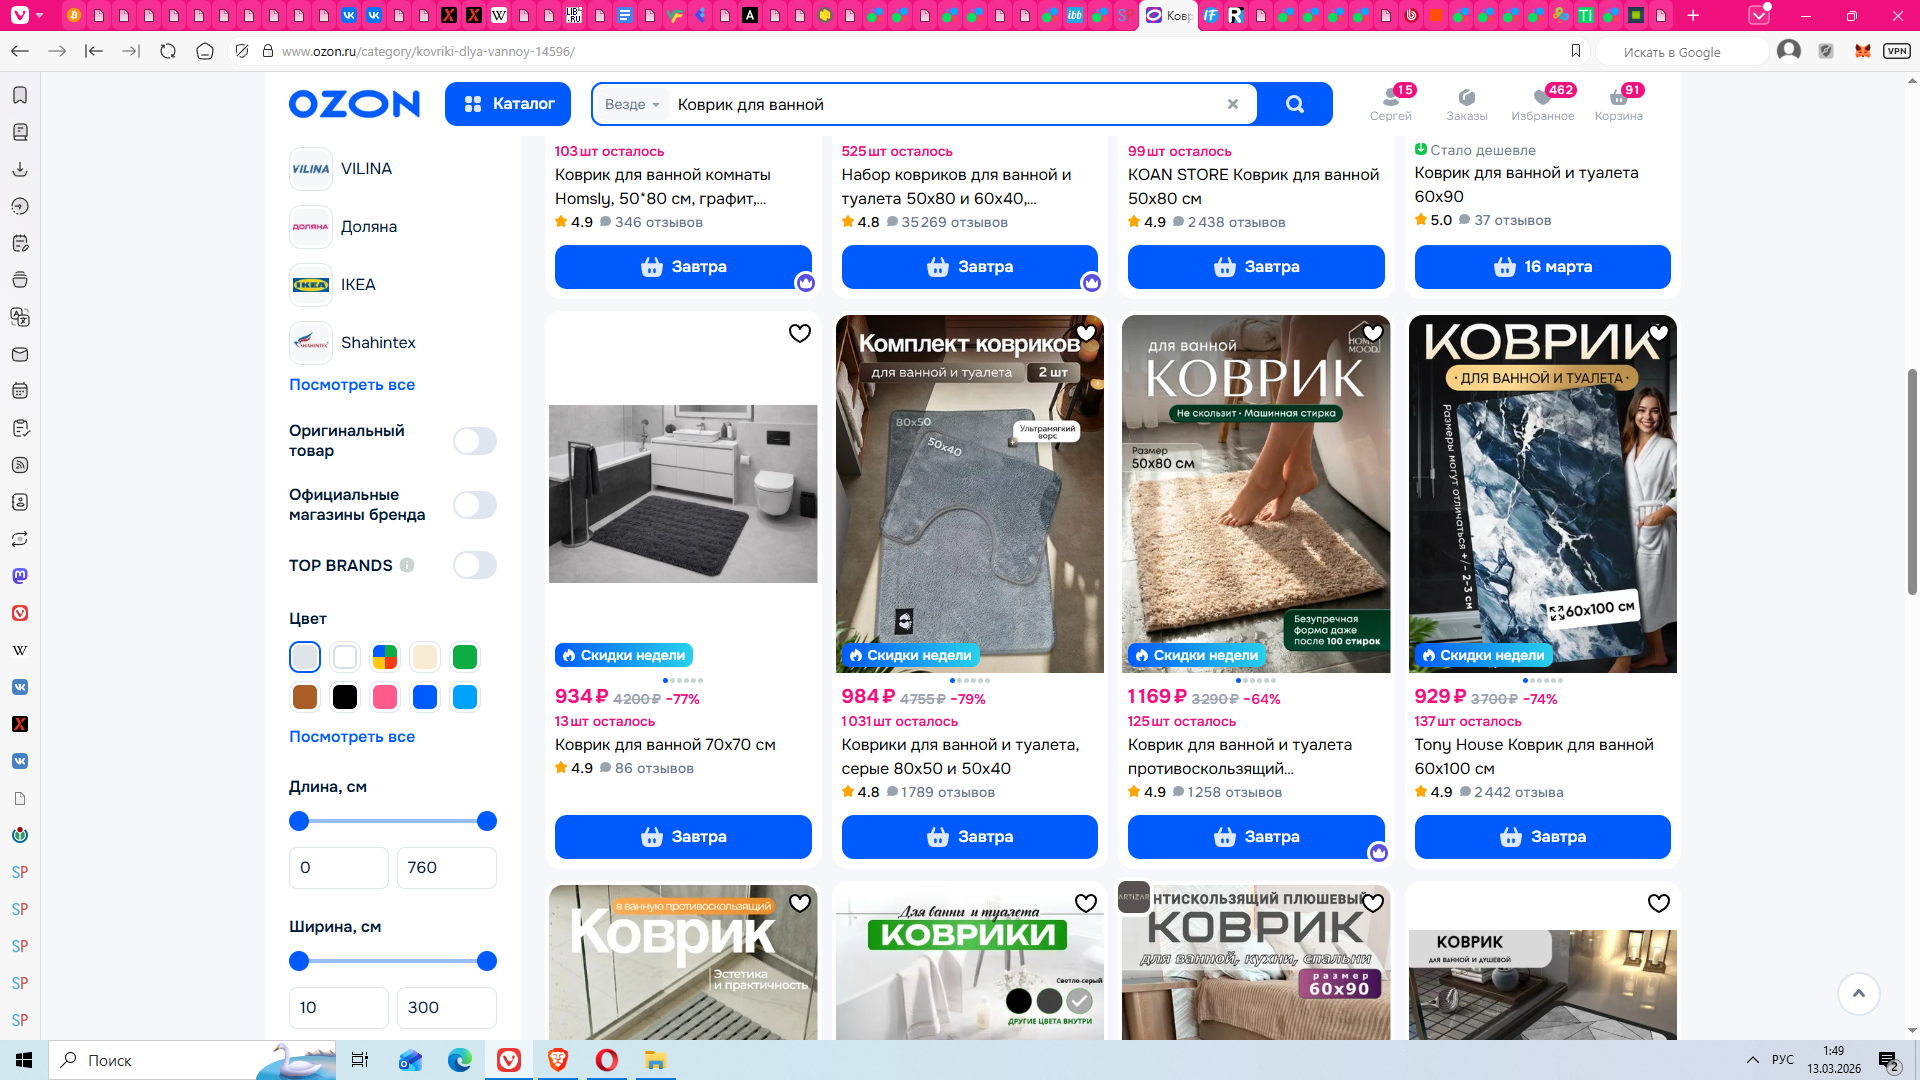Screen dimensions: 1920x1080
Task: Click the maximum Длина input field
Action: tap(446, 868)
